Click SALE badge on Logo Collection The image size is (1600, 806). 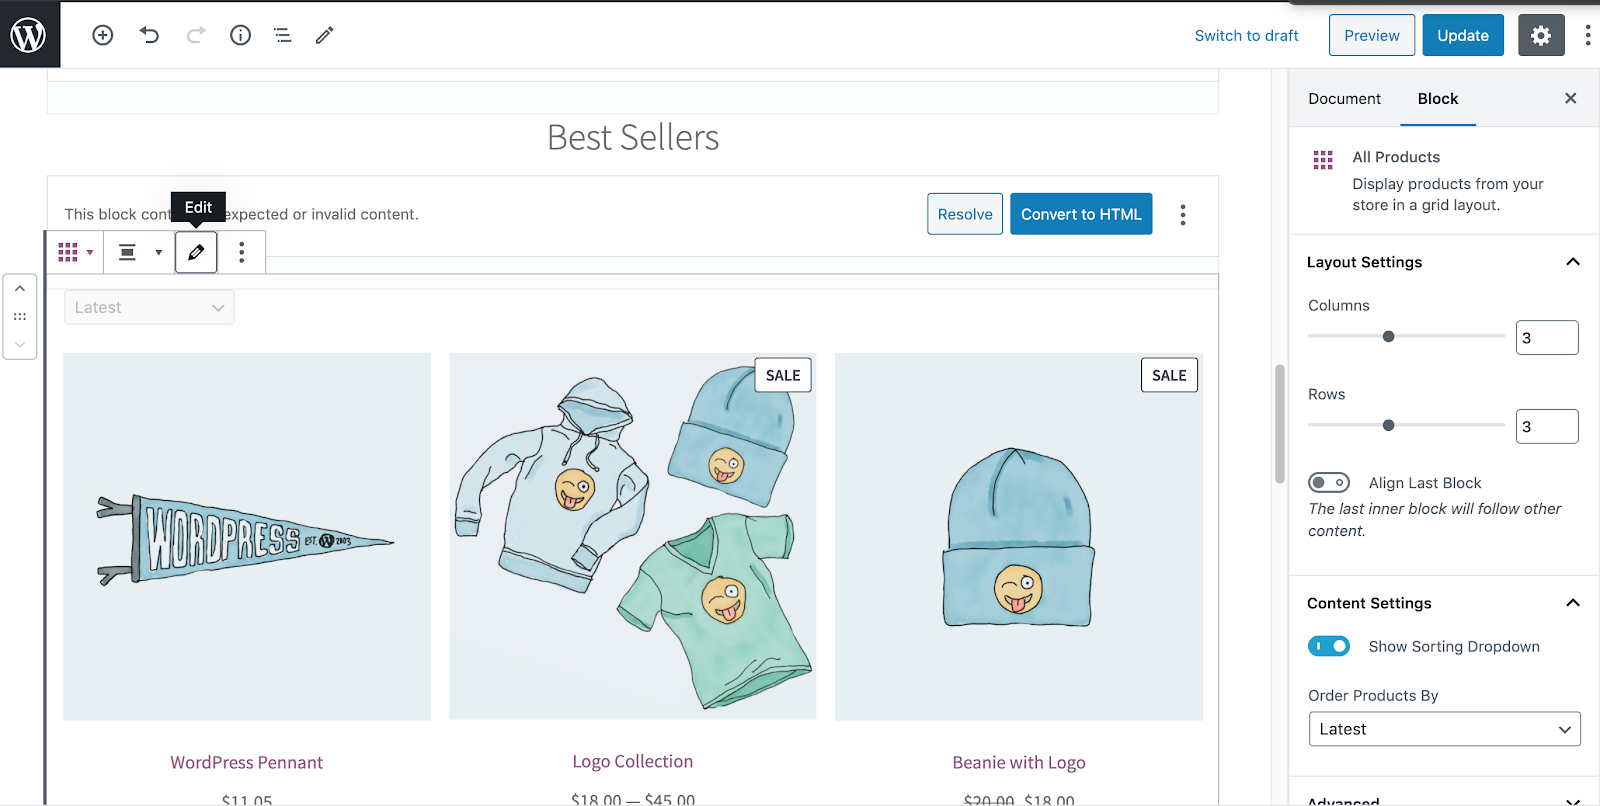pyautogui.click(x=783, y=376)
